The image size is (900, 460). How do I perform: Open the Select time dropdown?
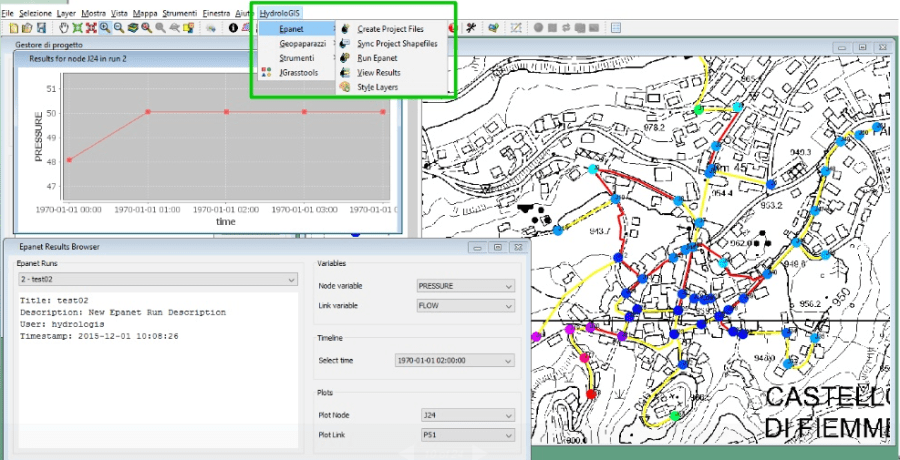pyautogui.click(x=455, y=361)
